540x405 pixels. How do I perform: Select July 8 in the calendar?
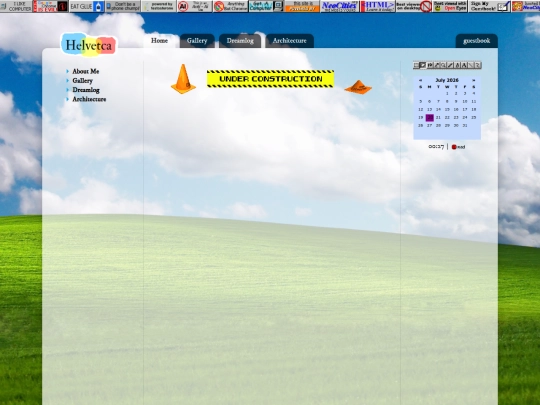point(447,101)
